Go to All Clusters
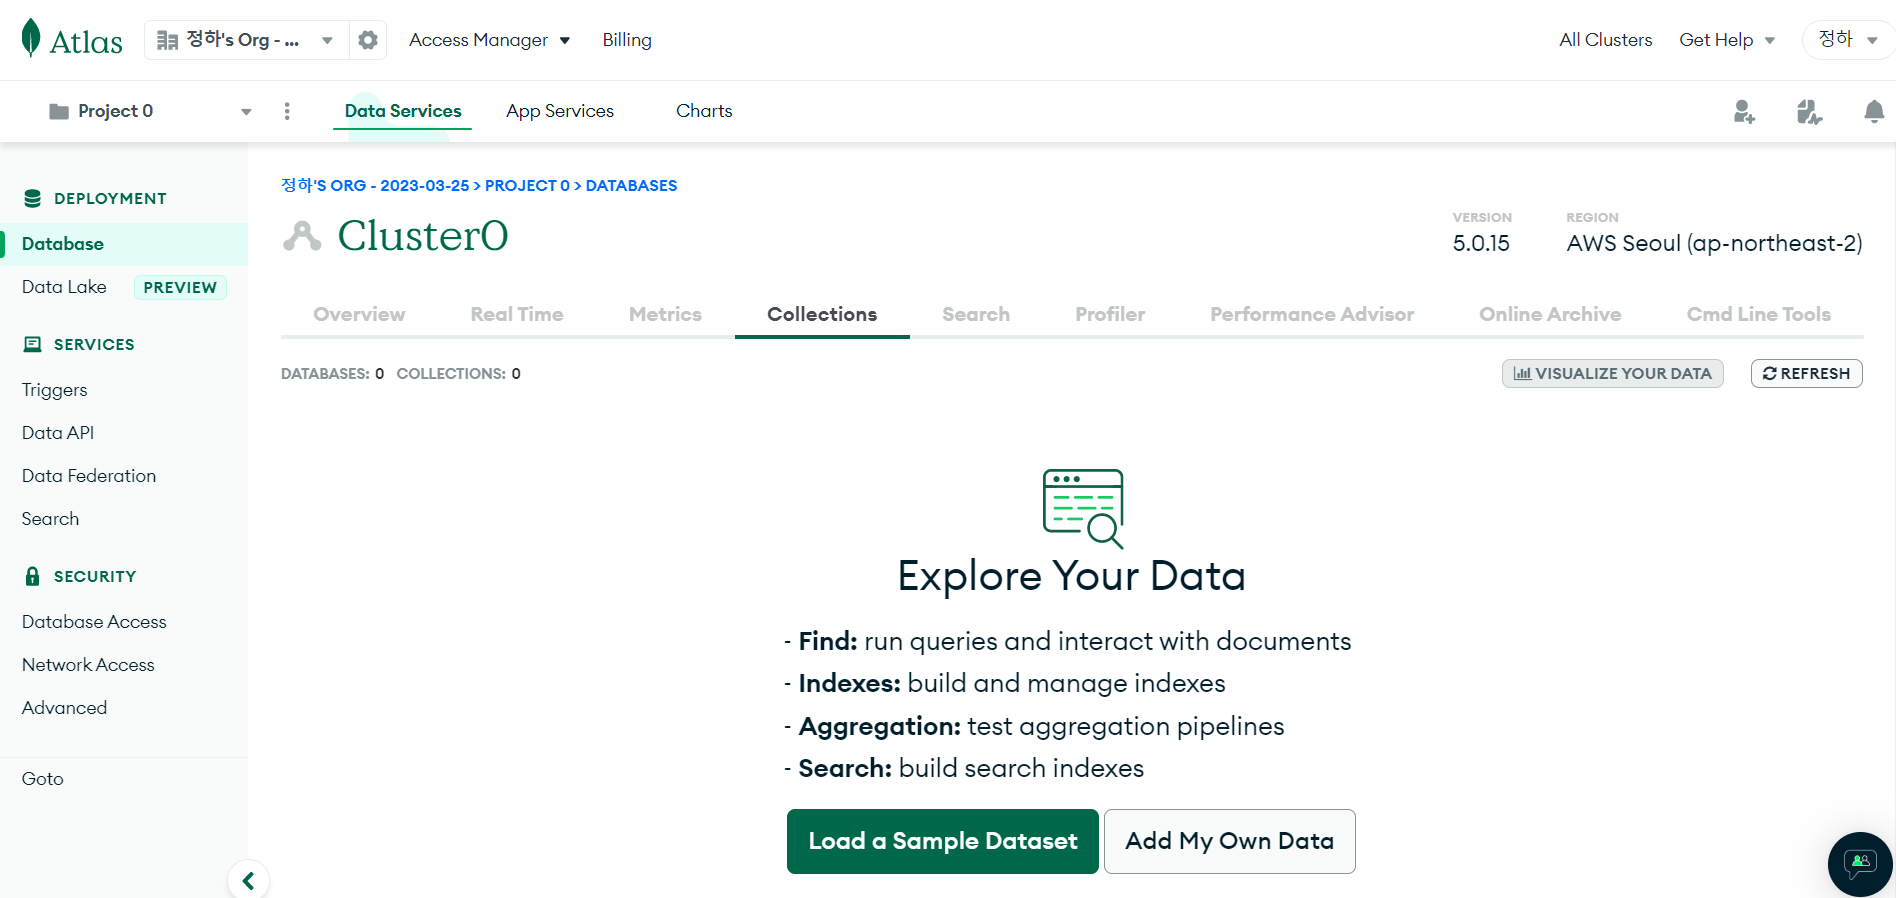 point(1605,40)
